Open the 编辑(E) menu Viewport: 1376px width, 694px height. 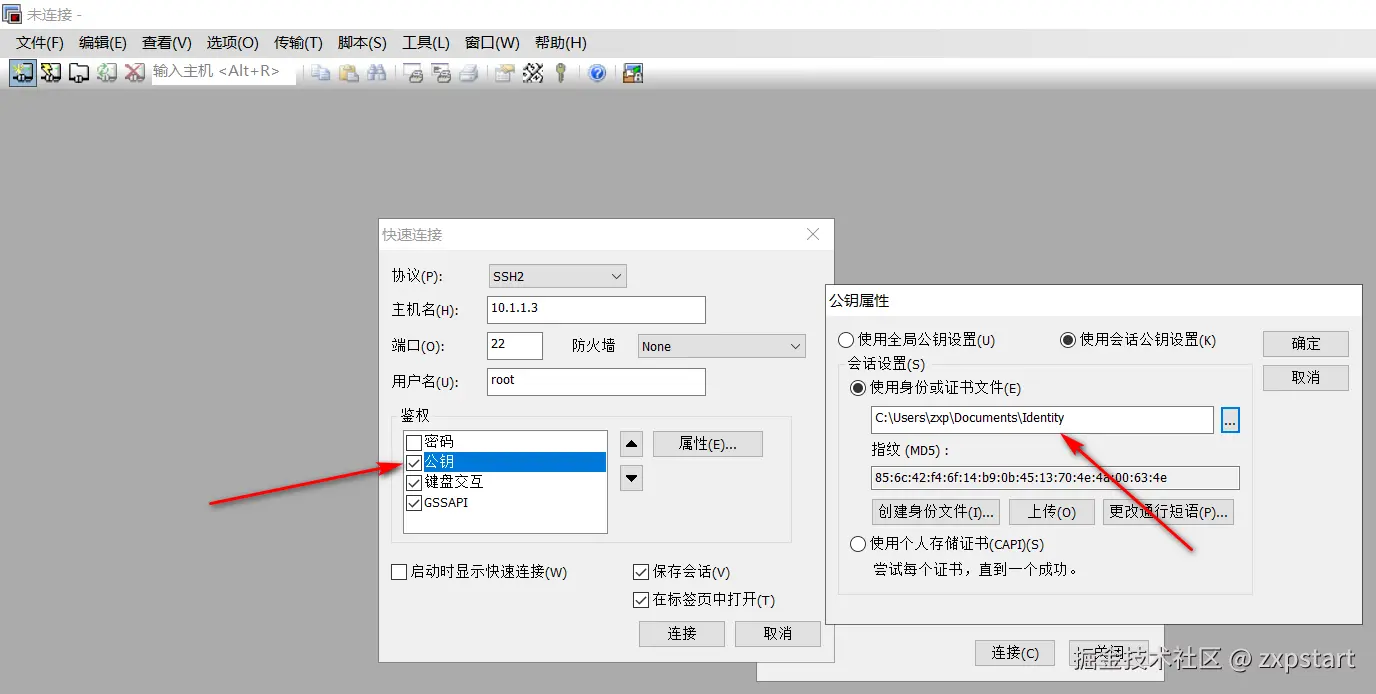click(103, 43)
